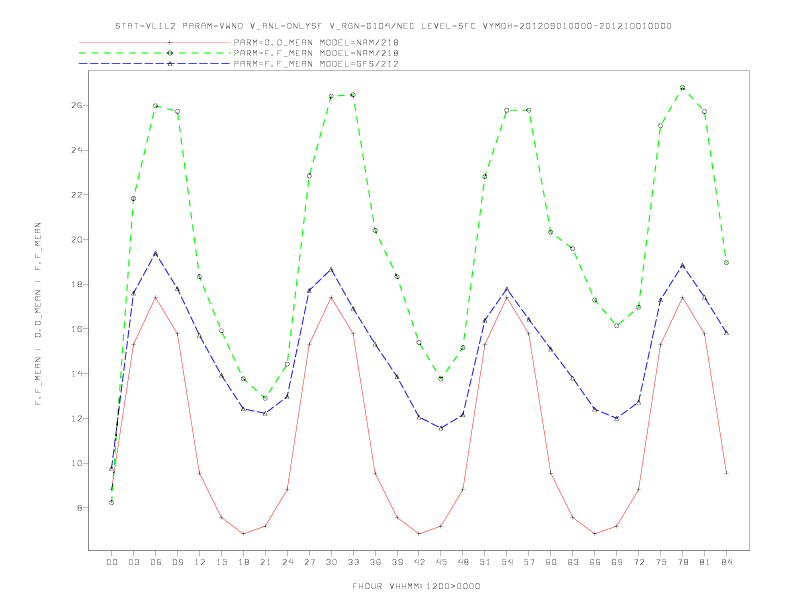Click x-axis tick label 51
The image size is (792, 612).
485,562
